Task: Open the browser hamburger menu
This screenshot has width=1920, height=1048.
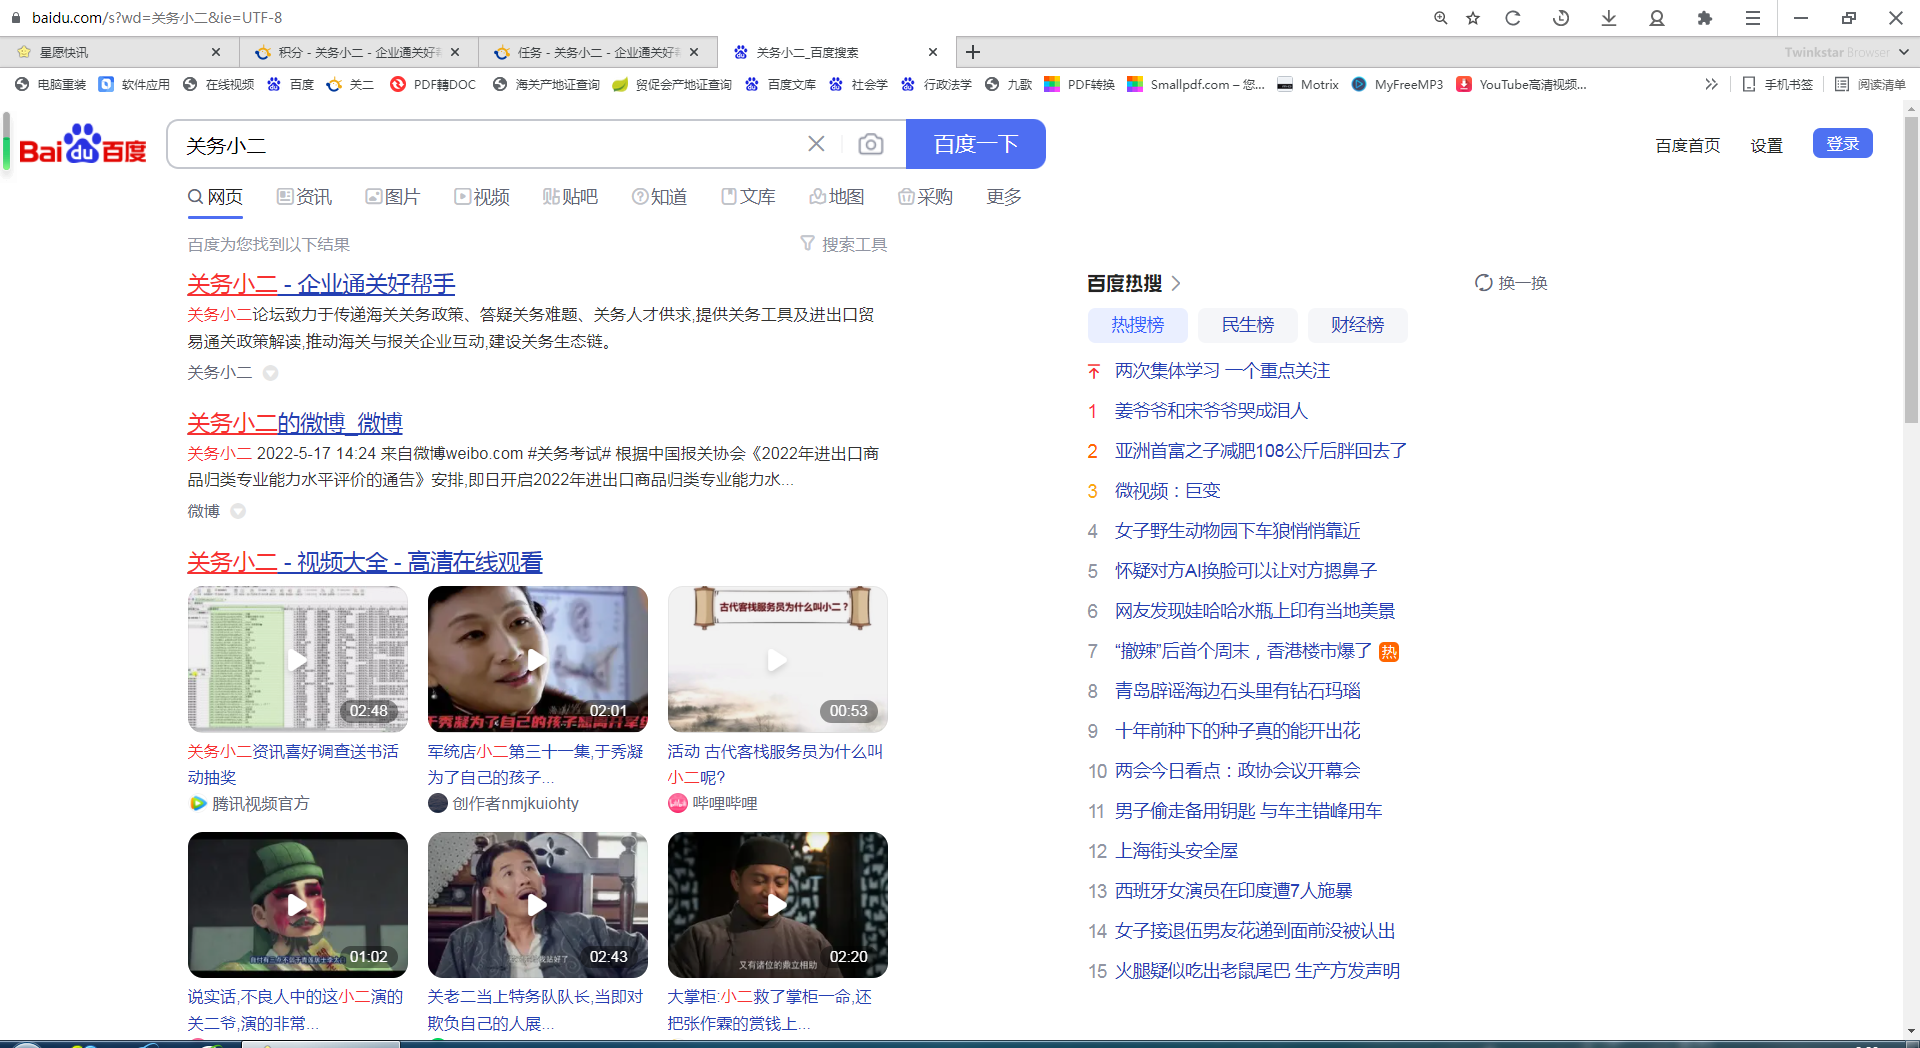Action: [x=1753, y=18]
